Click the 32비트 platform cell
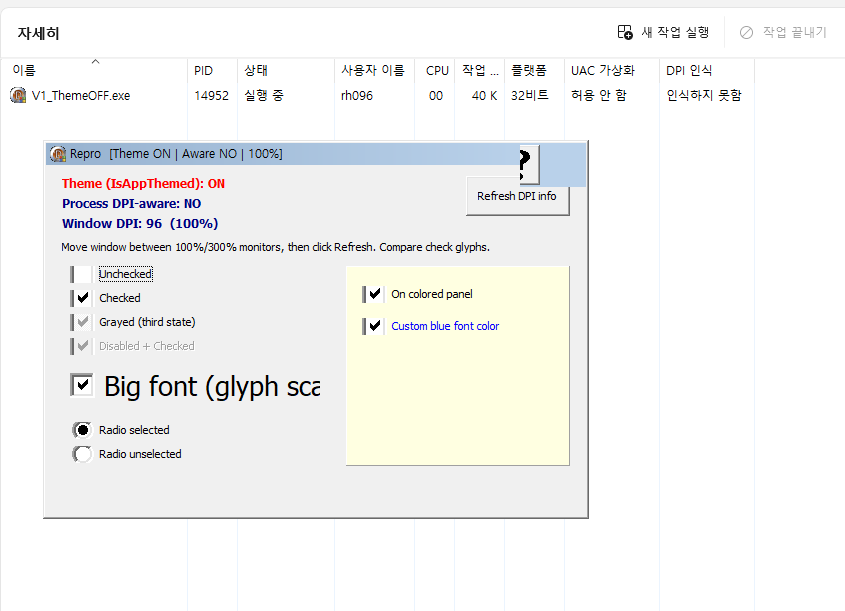 530,96
